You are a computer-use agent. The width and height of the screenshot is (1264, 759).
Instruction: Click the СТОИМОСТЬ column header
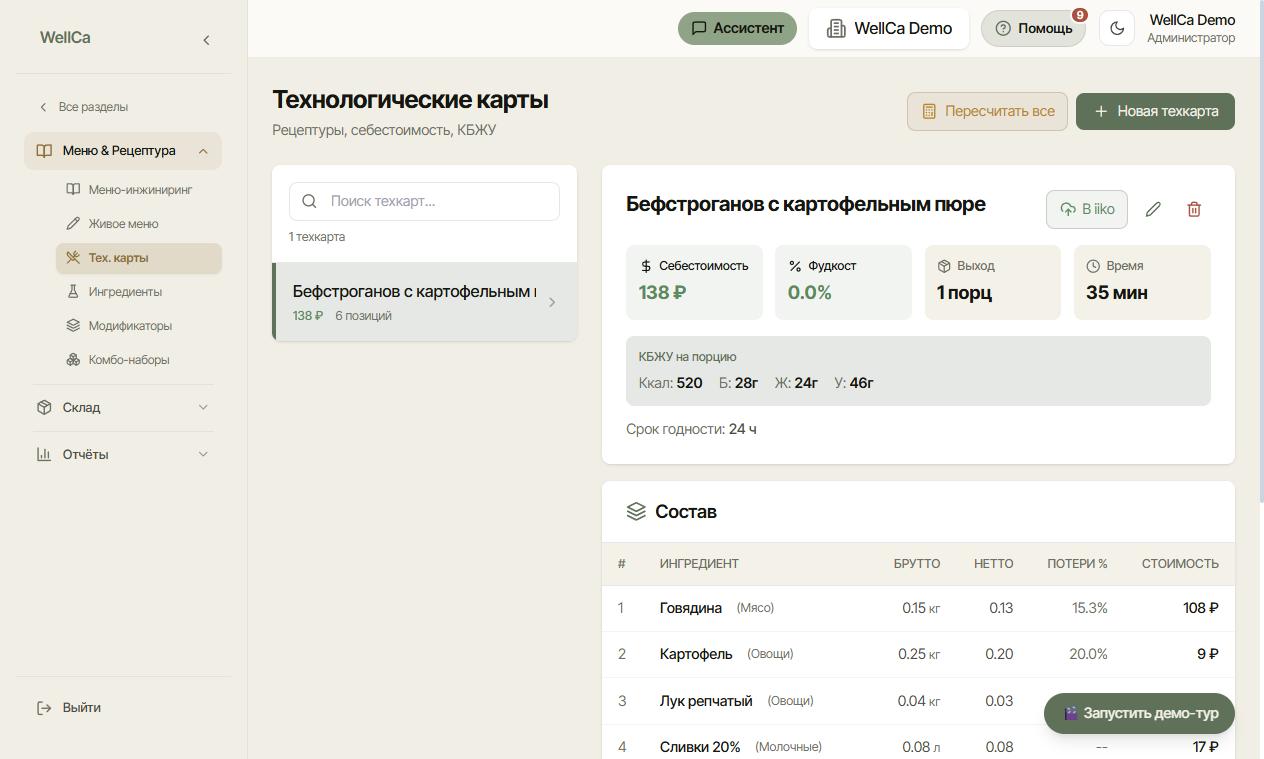pyautogui.click(x=1180, y=564)
